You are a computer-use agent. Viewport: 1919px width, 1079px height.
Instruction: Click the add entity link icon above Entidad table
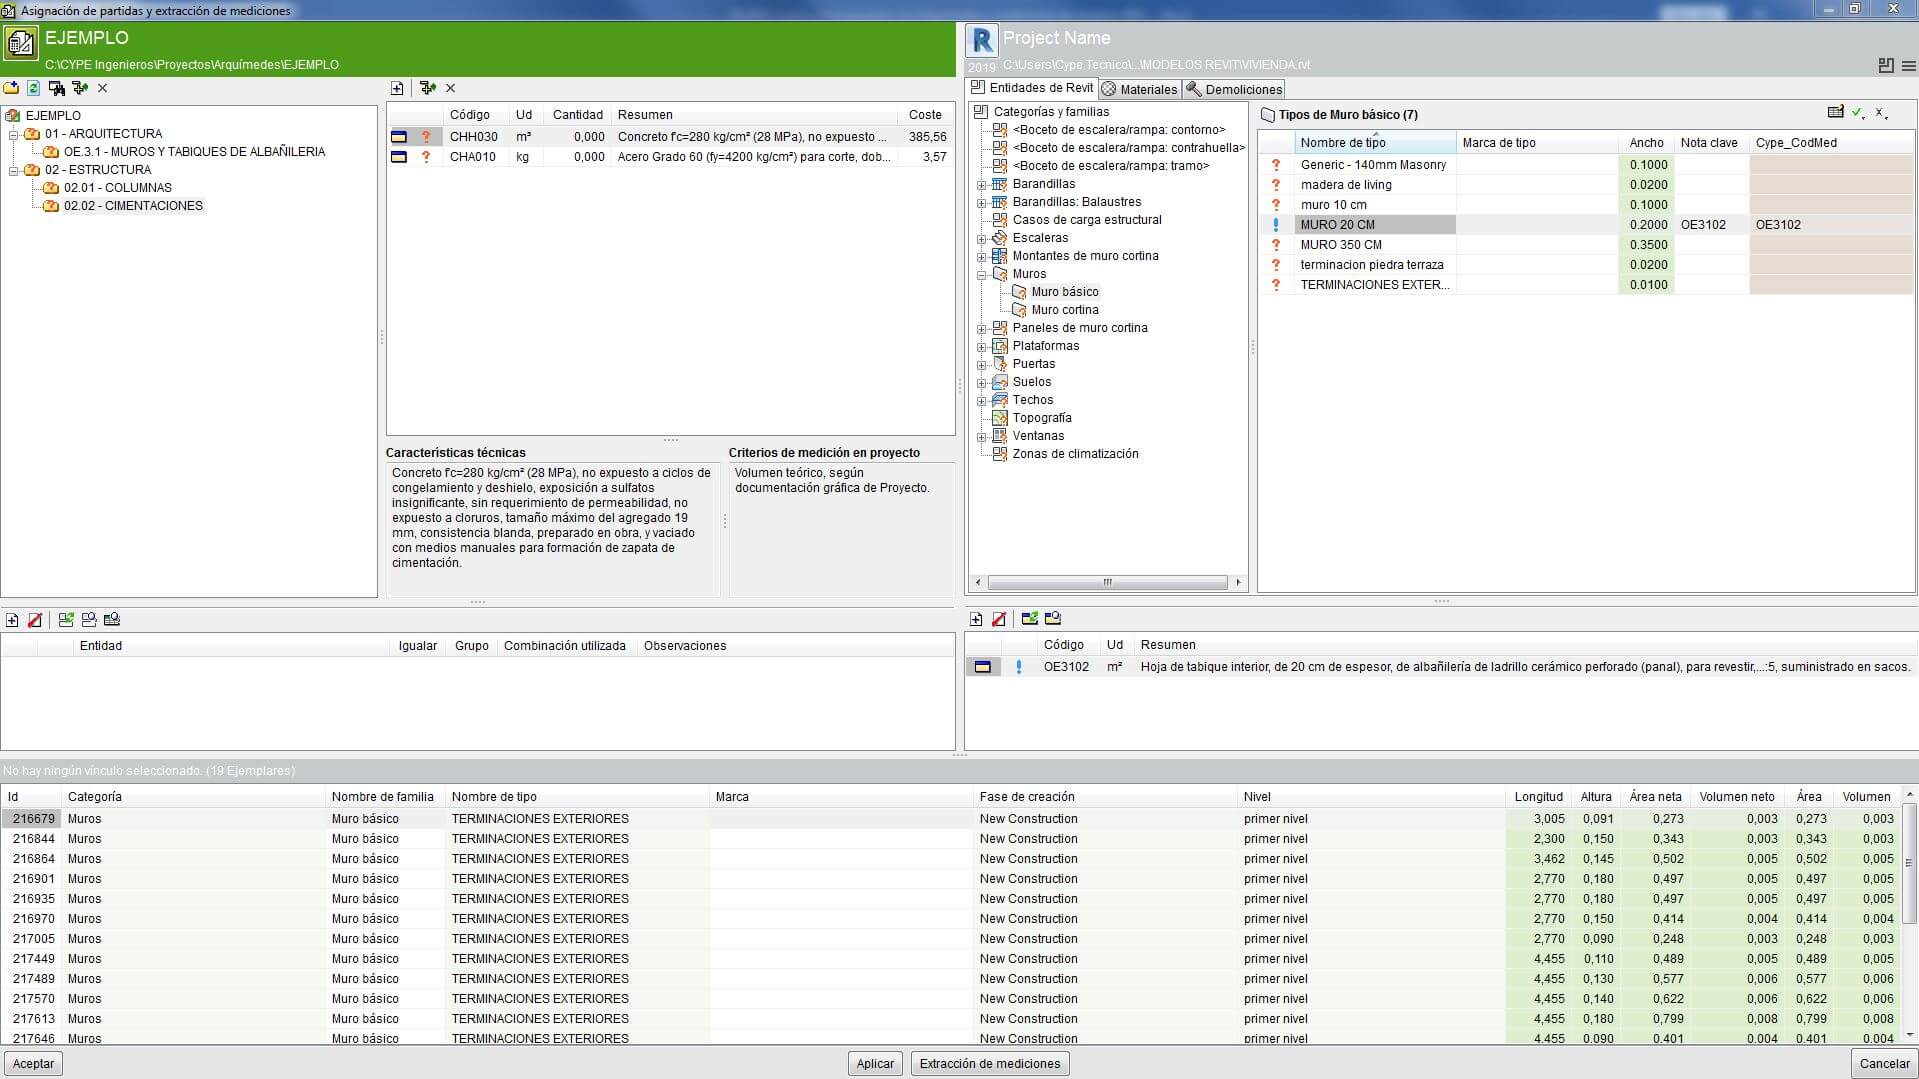(12, 620)
